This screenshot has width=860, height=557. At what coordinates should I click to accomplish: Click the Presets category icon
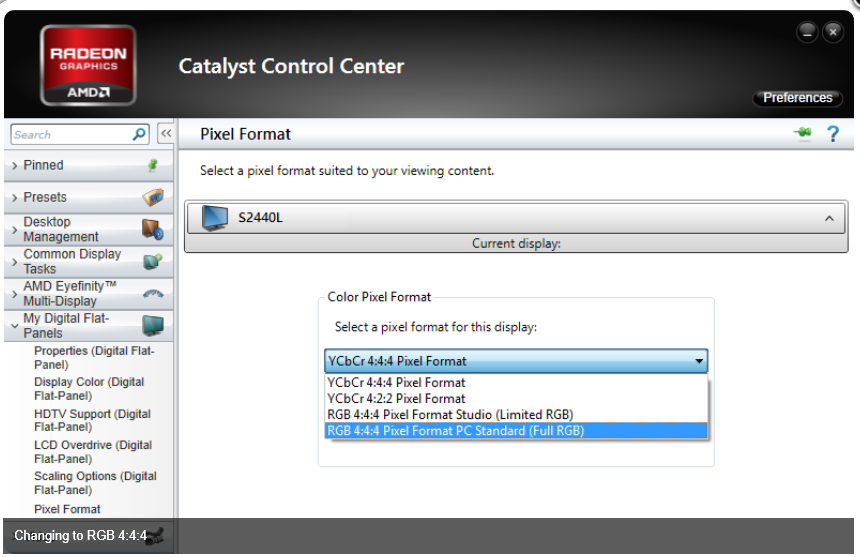[x=152, y=197]
